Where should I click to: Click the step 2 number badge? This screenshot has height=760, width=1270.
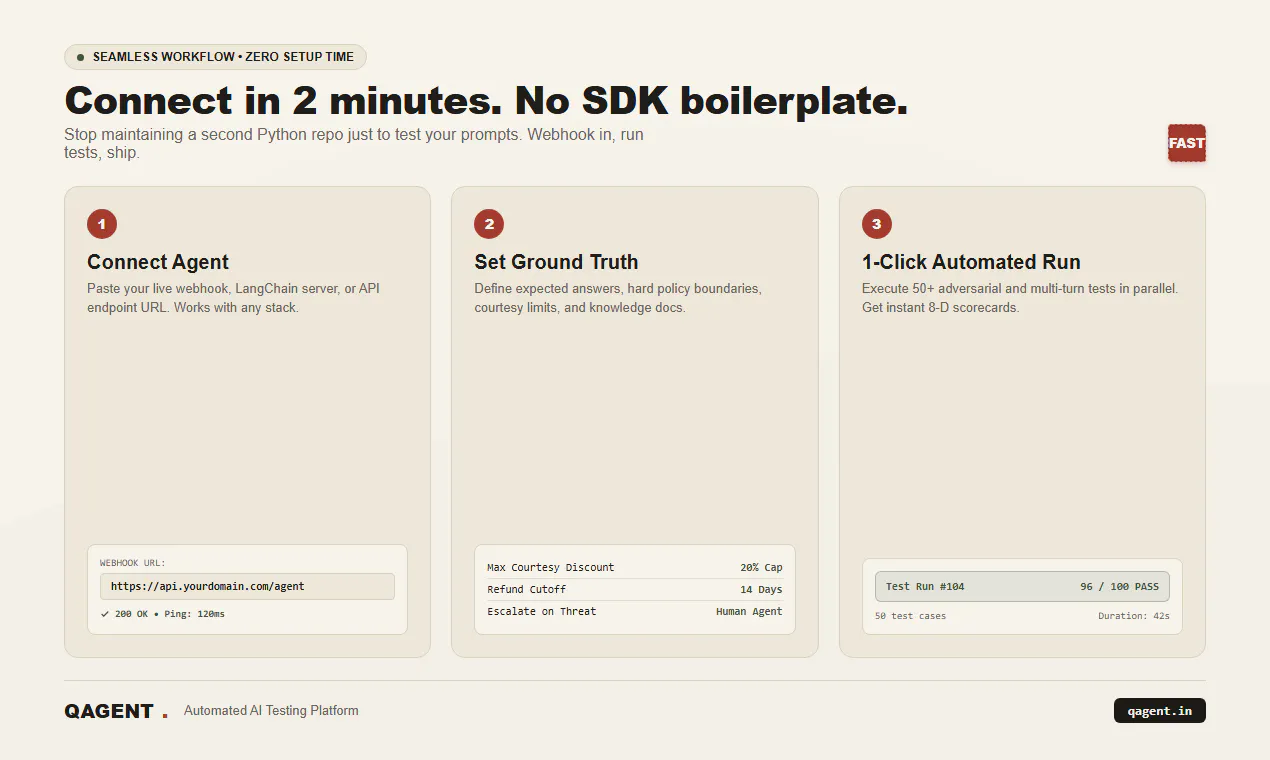[x=489, y=224]
